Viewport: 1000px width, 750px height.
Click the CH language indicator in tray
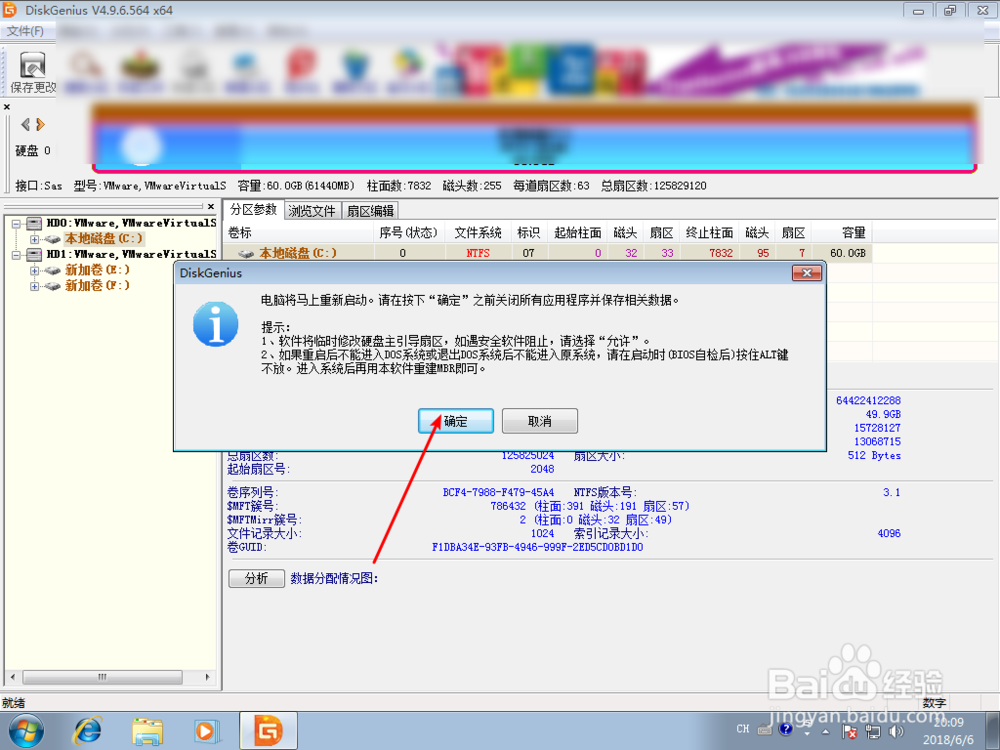(x=743, y=728)
